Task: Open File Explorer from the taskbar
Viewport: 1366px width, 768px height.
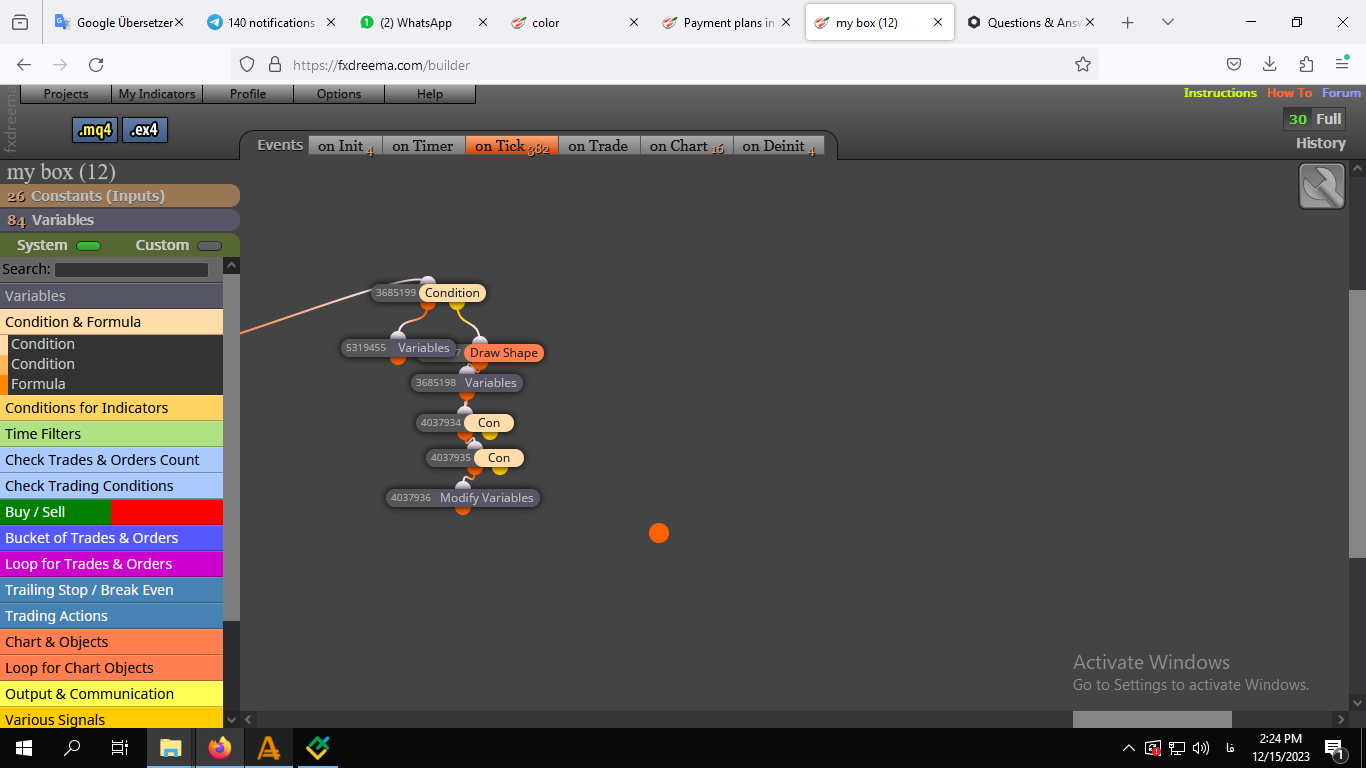Action: coord(171,747)
